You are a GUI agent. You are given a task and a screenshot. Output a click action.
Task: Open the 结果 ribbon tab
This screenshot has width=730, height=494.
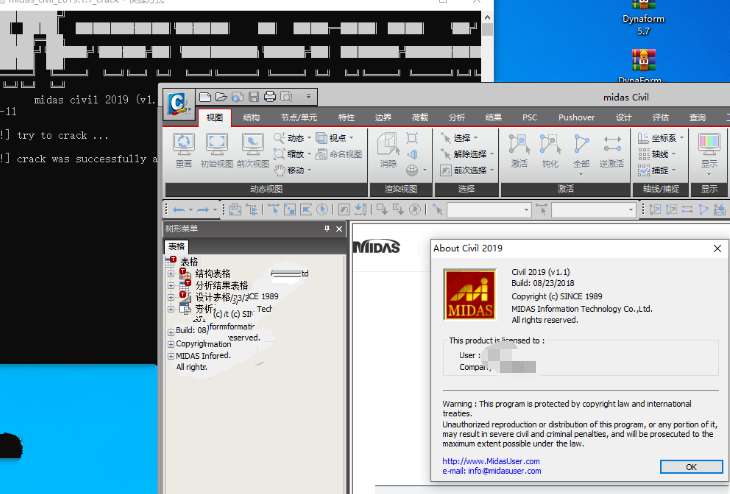493,117
